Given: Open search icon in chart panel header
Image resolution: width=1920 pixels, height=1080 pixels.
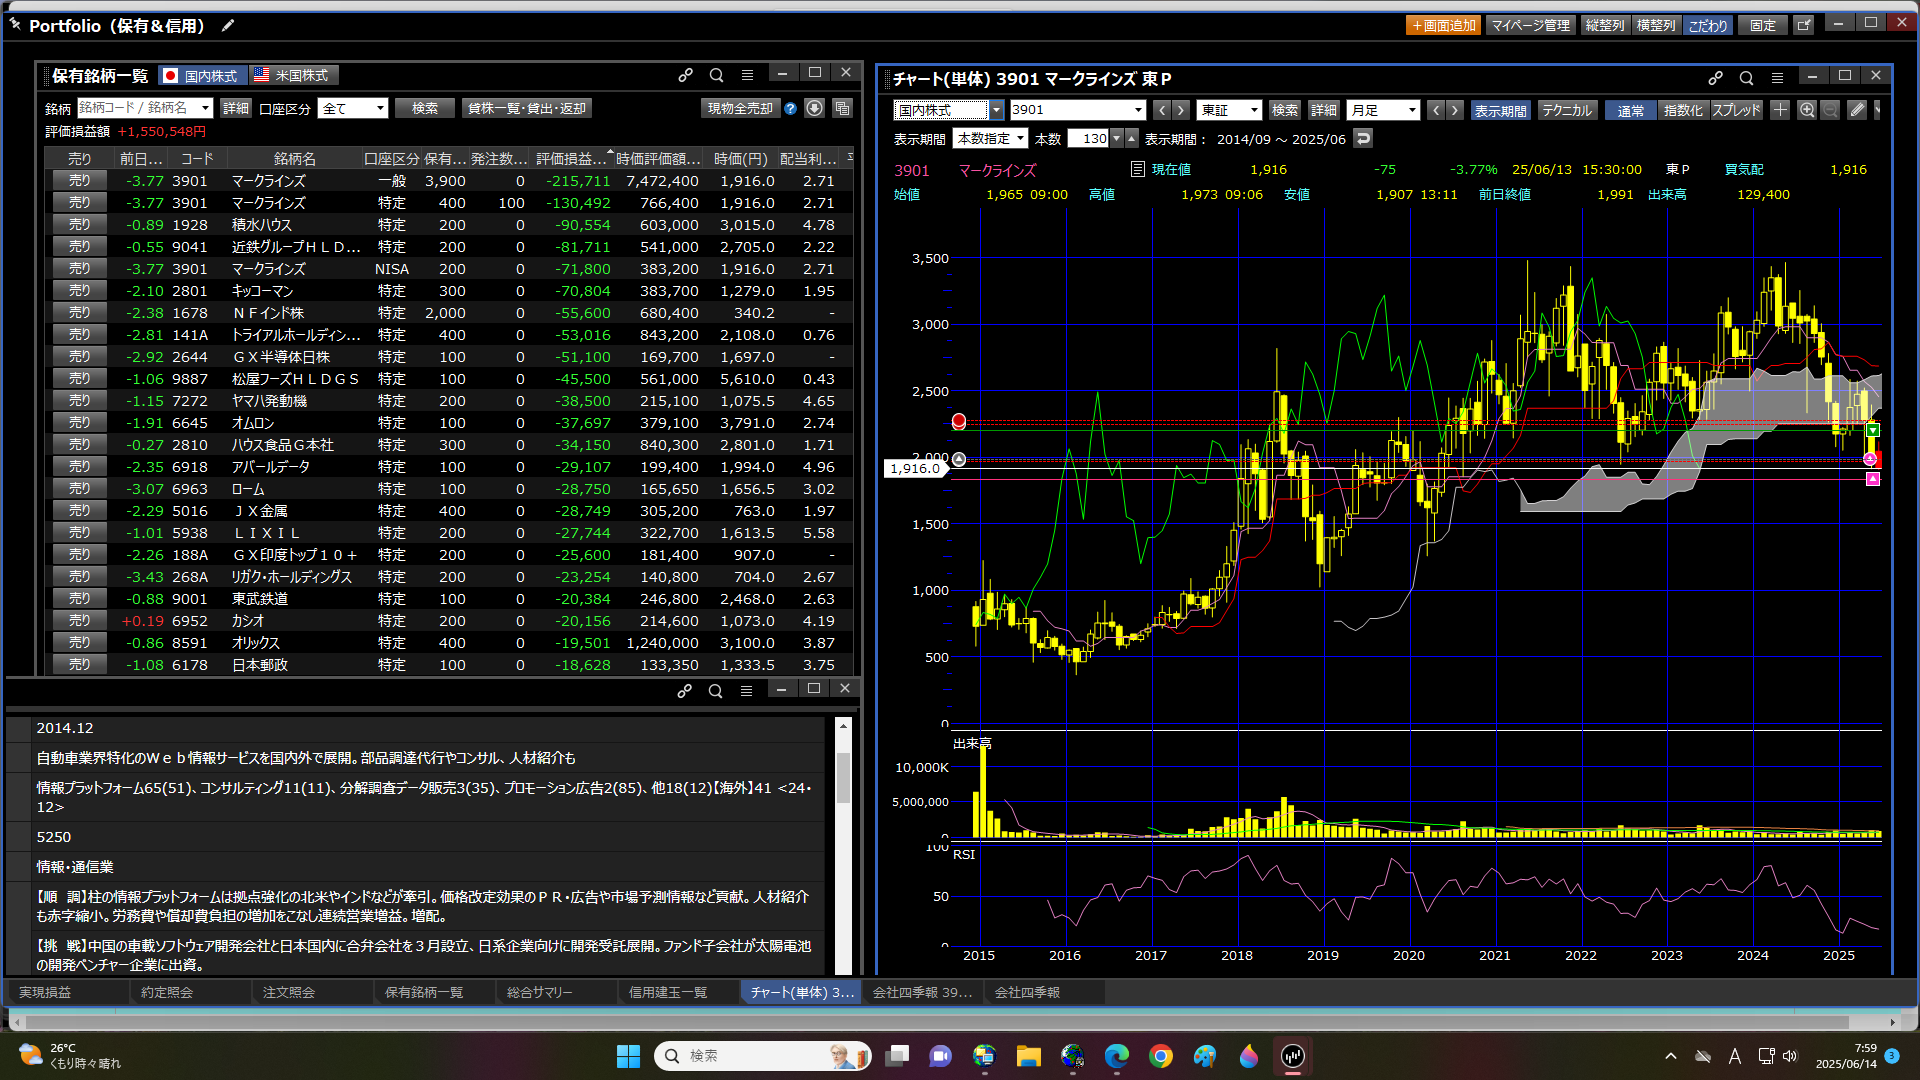Looking at the screenshot, I should tap(1746, 78).
